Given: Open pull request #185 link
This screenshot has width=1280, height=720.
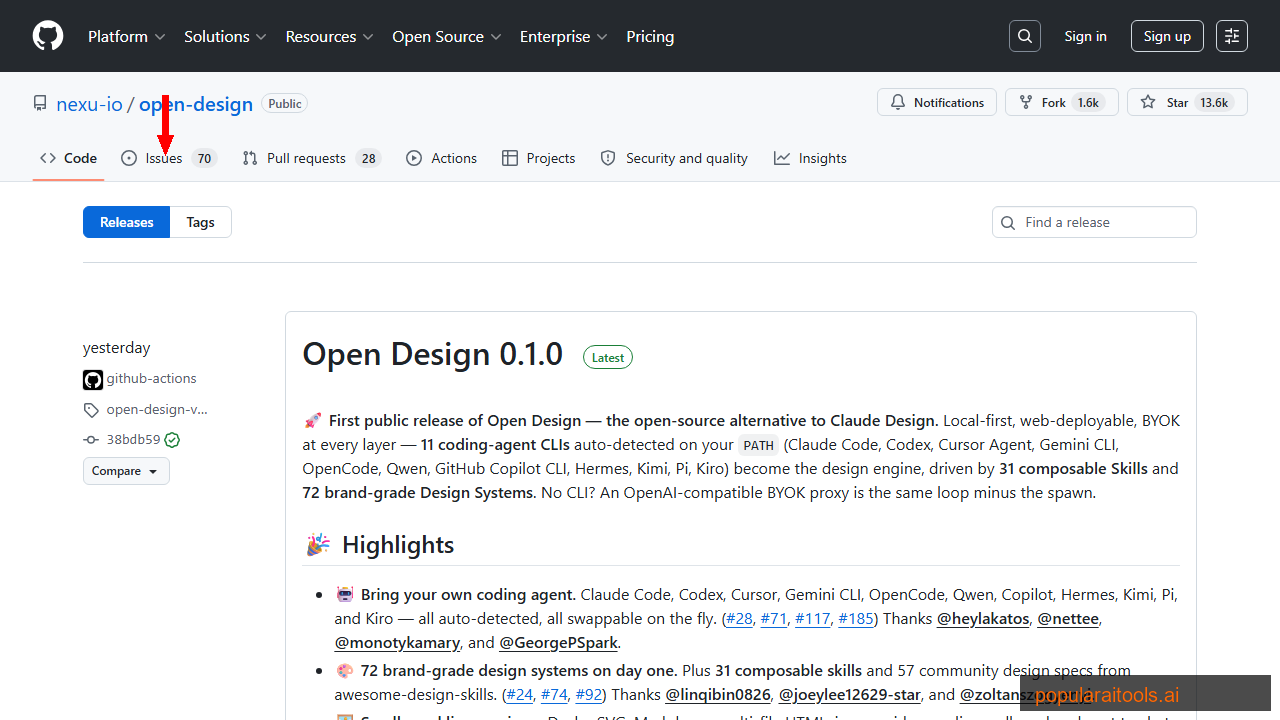Looking at the screenshot, I should 856,618.
